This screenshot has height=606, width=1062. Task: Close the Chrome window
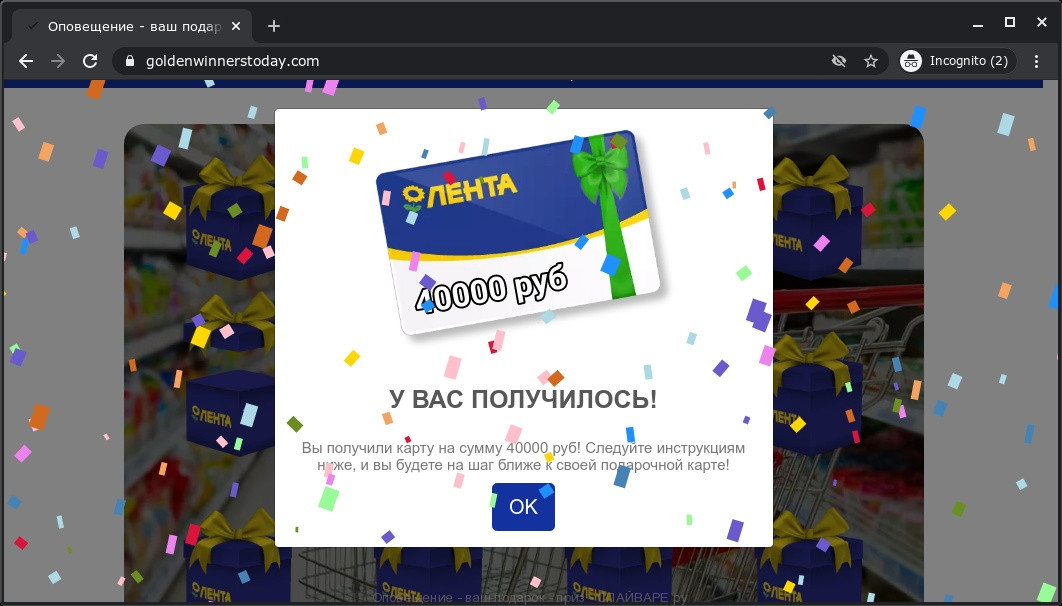coord(1042,23)
